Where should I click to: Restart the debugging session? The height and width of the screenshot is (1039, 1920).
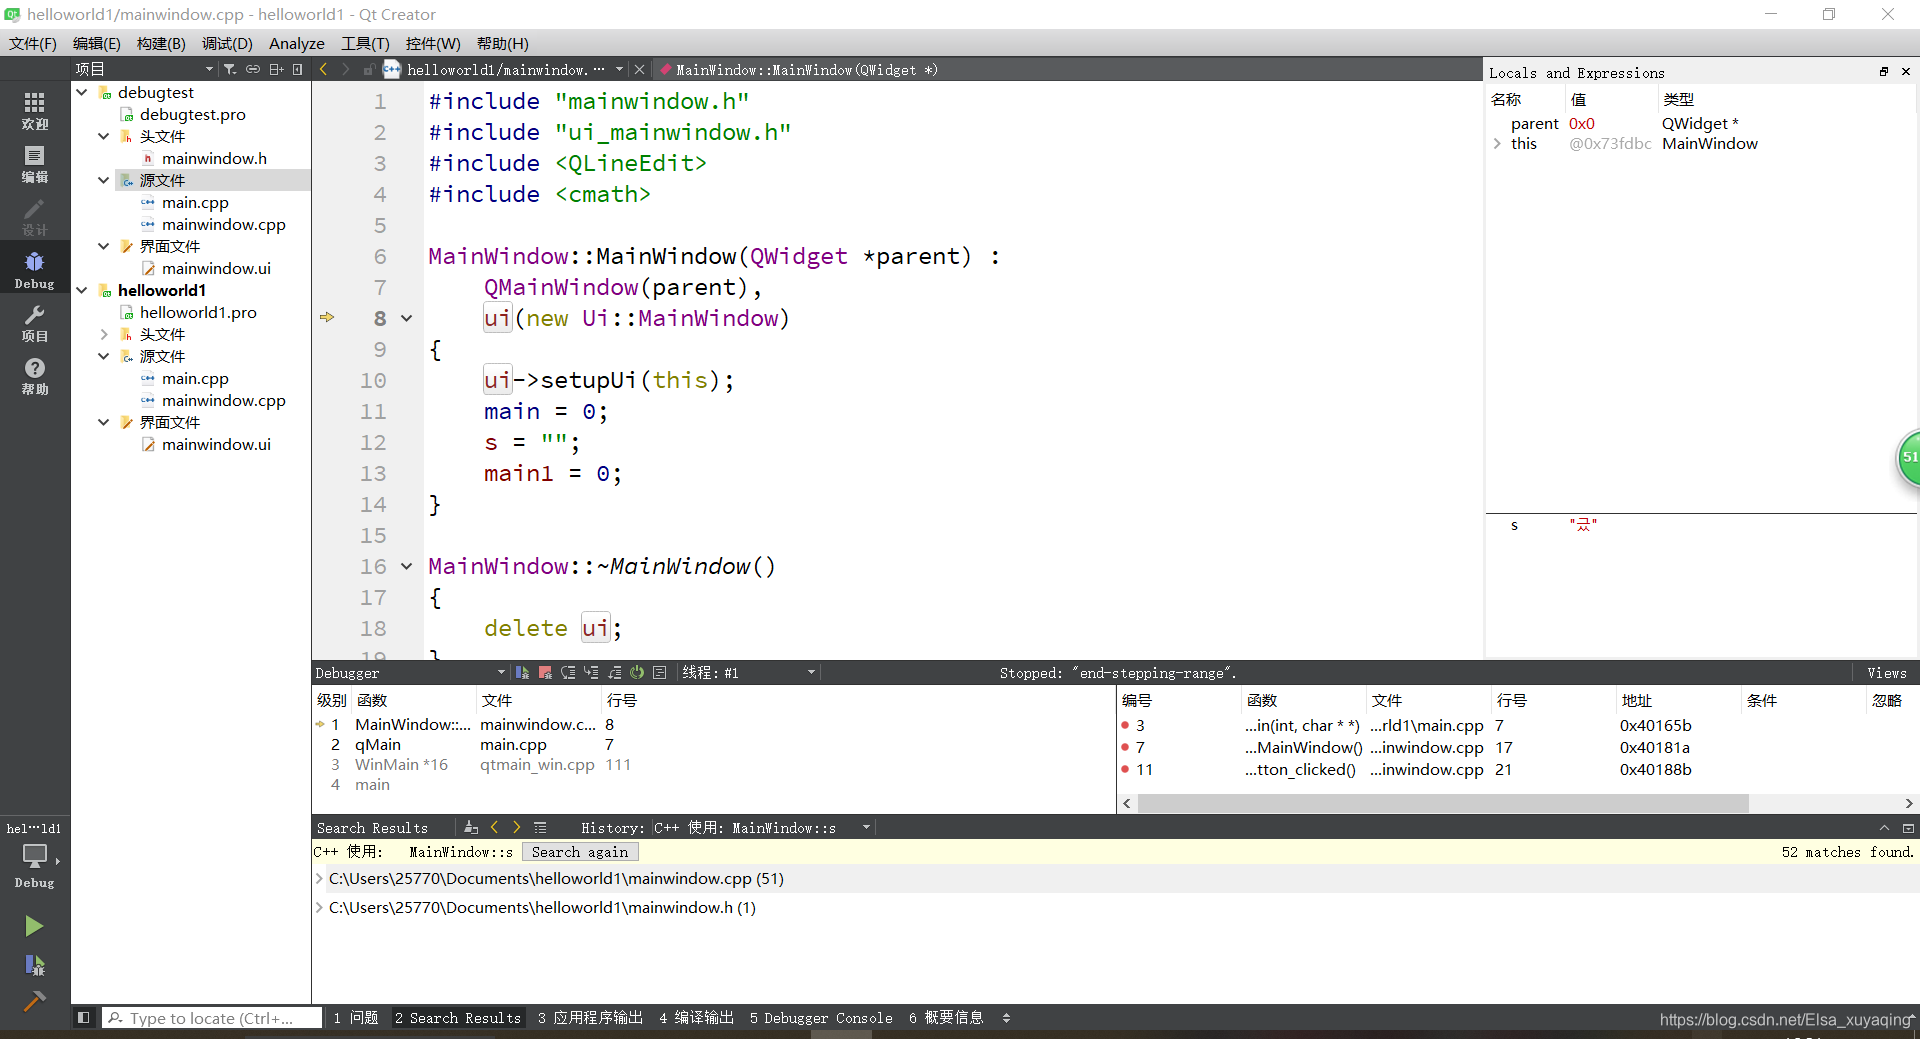637,673
